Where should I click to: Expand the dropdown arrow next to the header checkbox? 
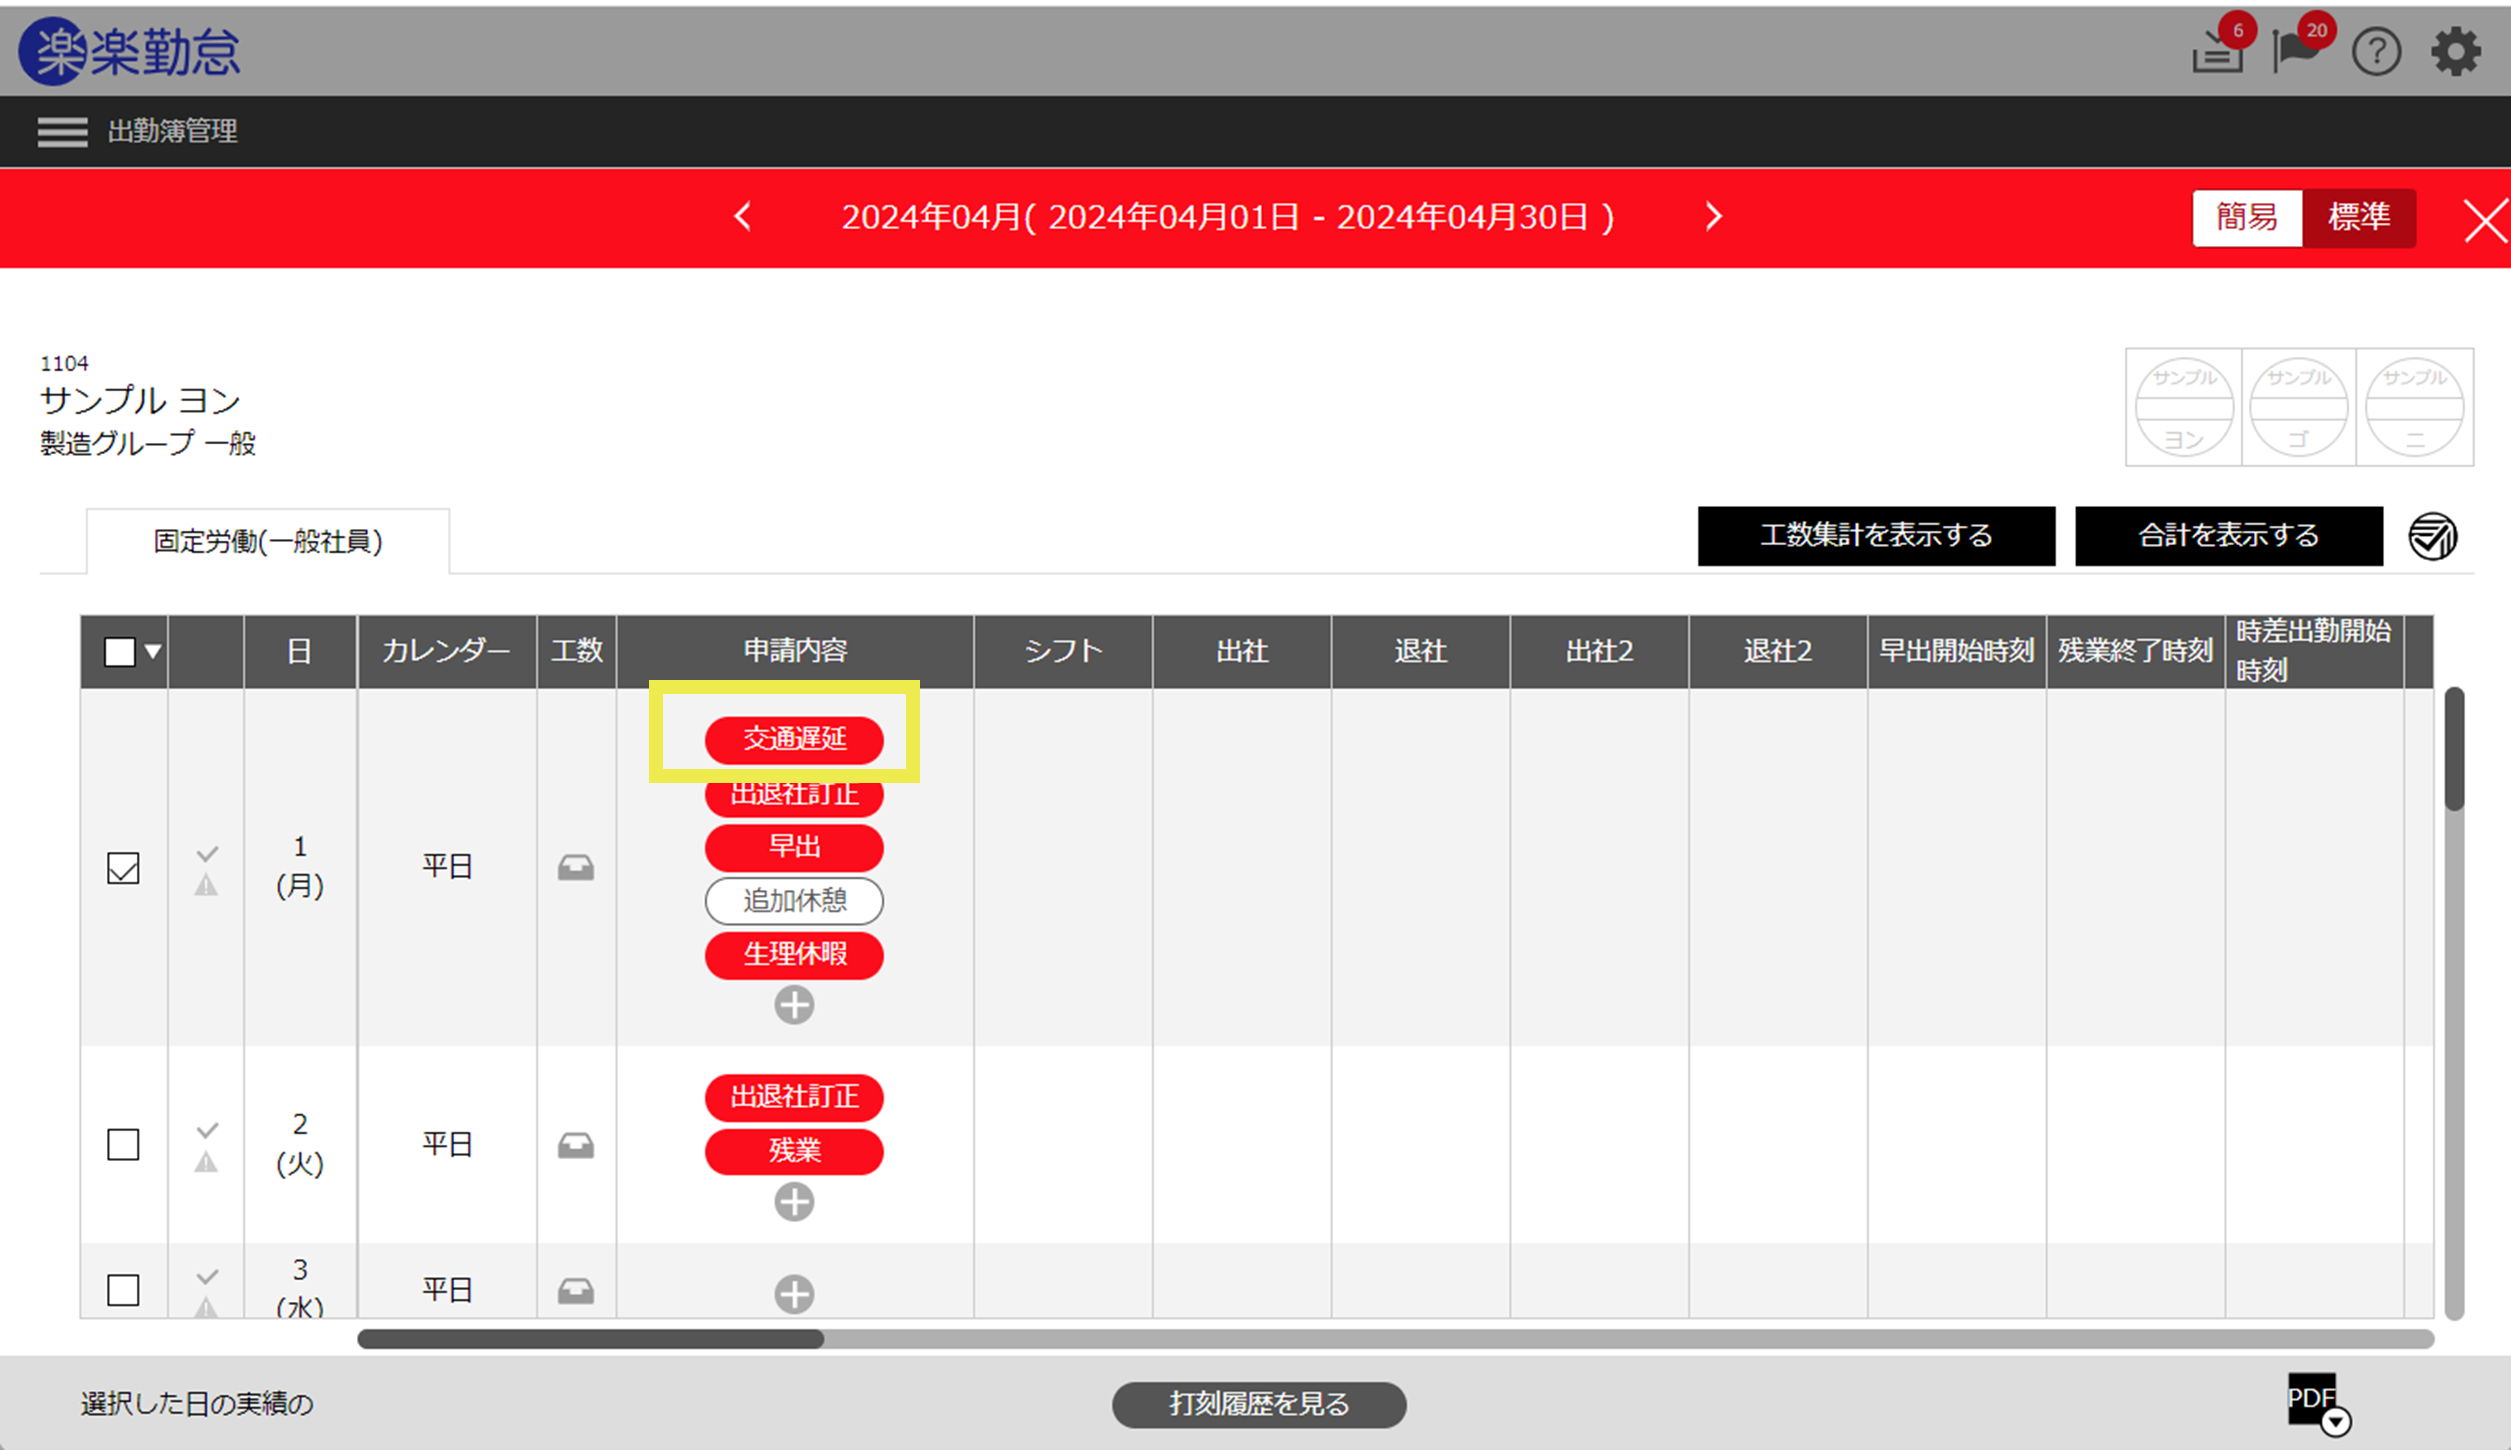coord(153,652)
